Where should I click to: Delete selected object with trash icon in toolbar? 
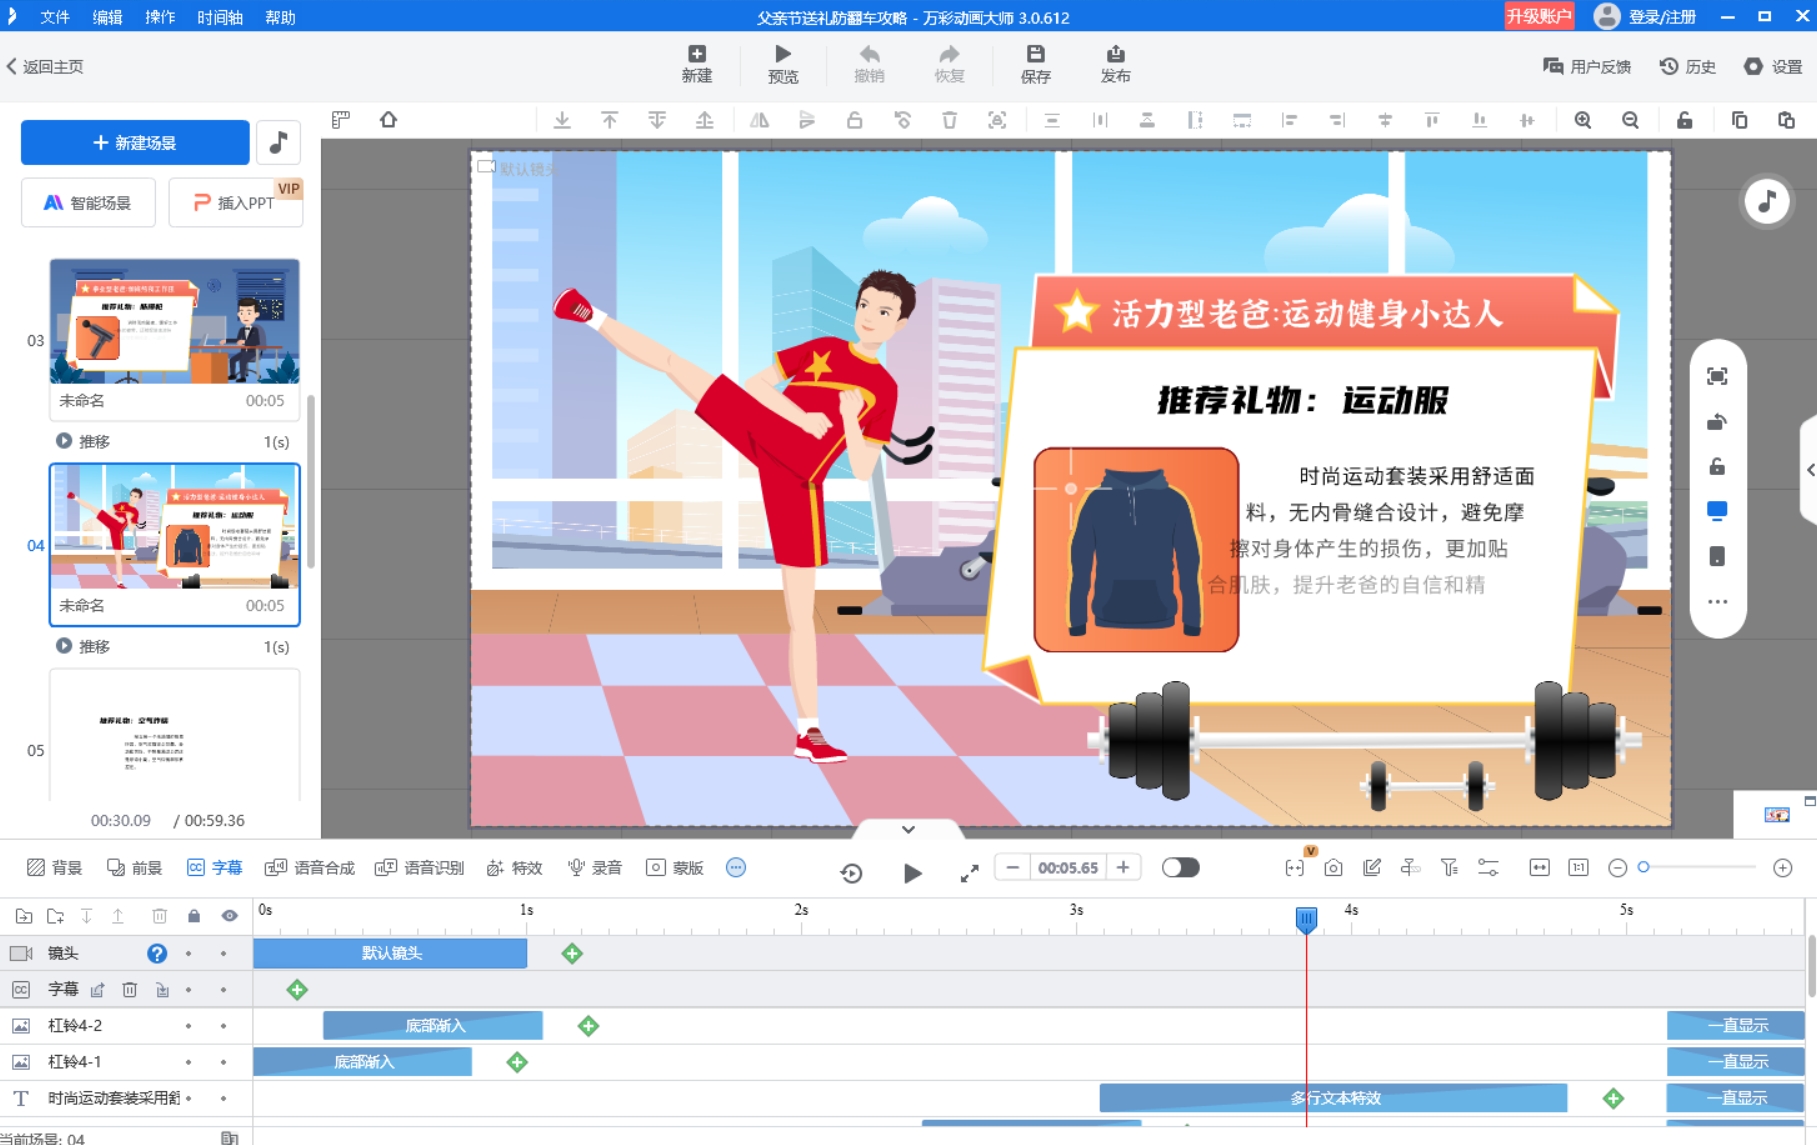point(949,120)
